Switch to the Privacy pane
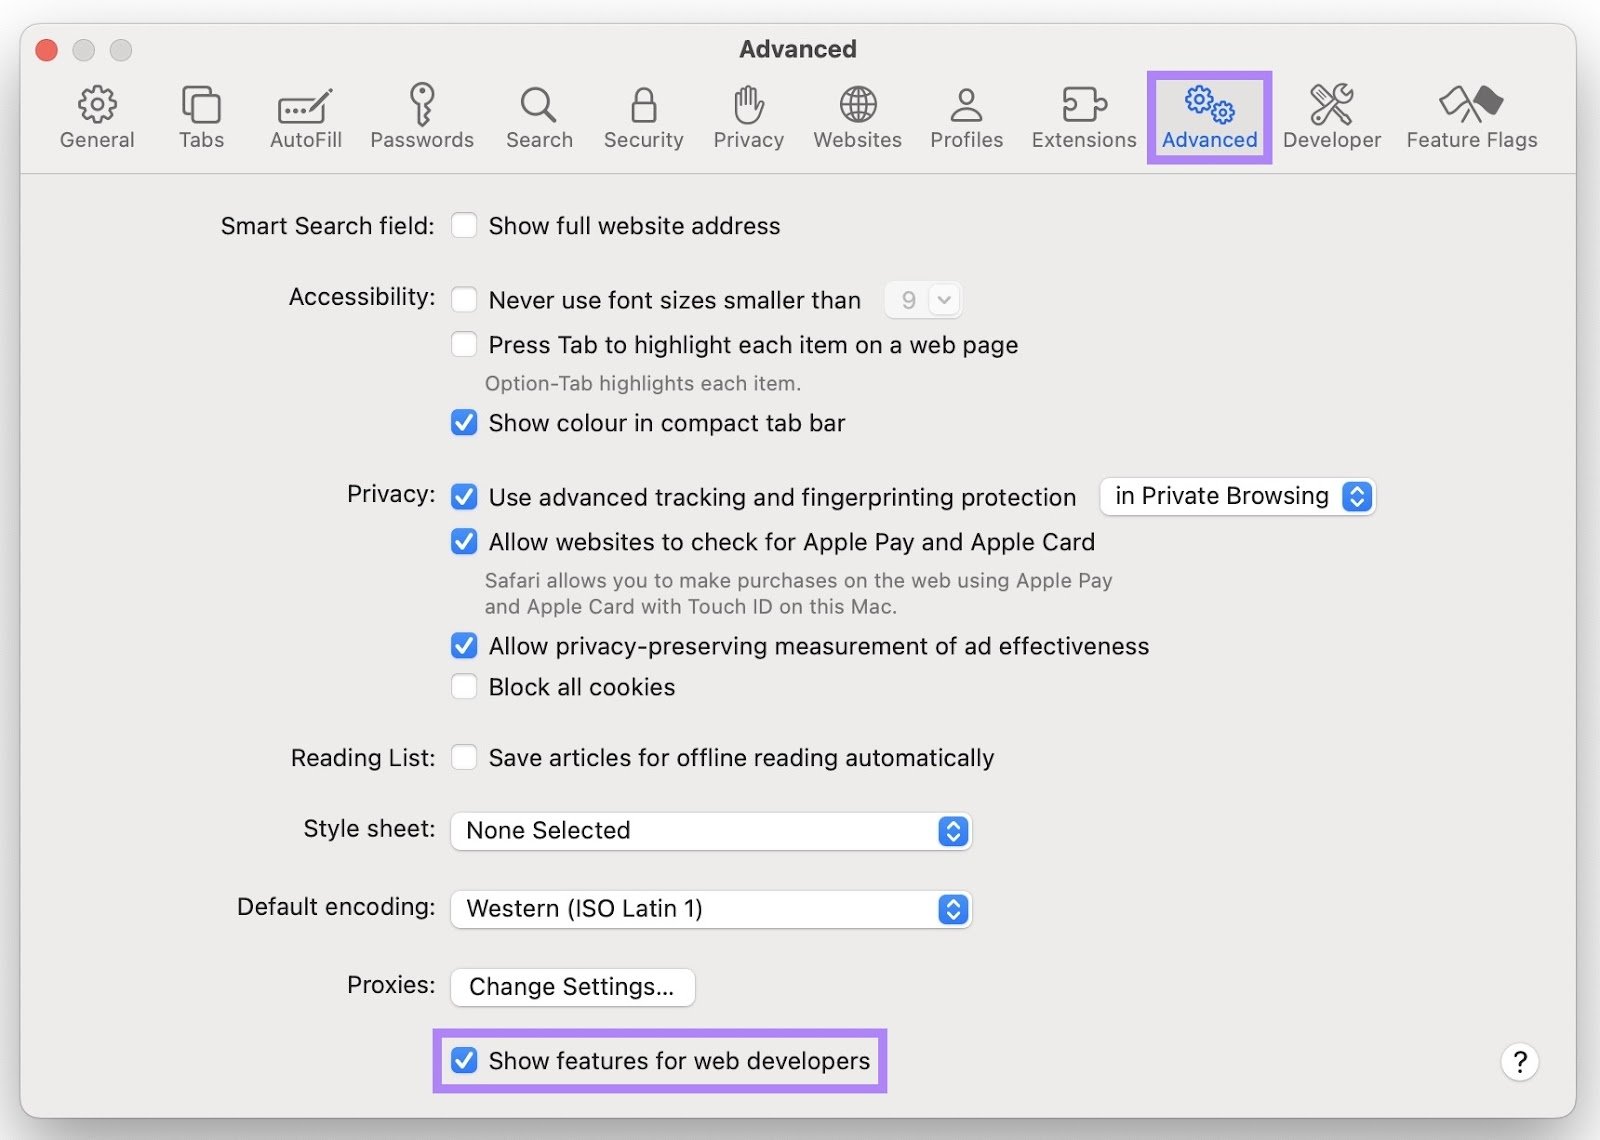Image resolution: width=1600 pixels, height=1140 pixels. (747, 117)
